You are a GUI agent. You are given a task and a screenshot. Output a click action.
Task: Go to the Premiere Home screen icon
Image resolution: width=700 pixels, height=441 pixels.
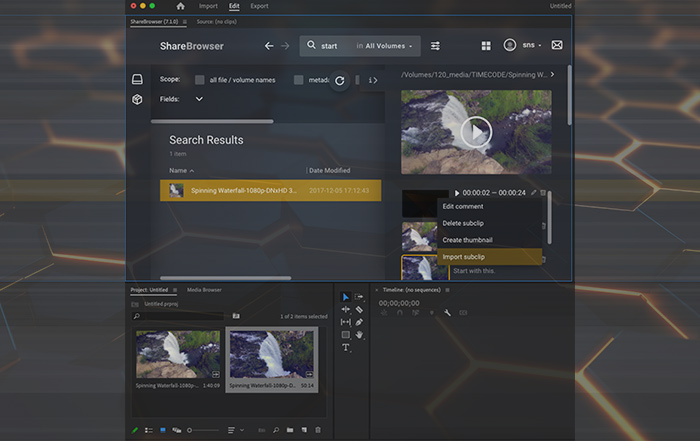click(x=180, y=6)
